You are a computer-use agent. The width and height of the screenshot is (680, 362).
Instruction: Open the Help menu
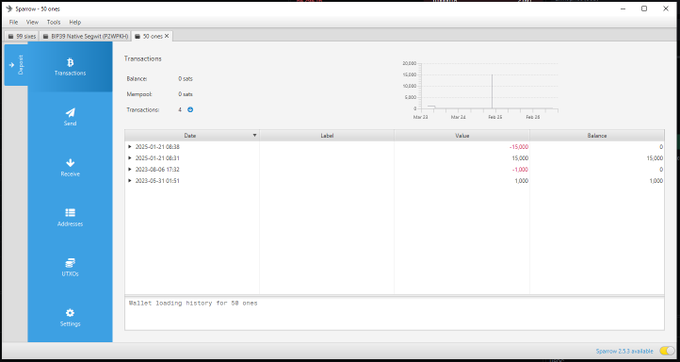click(75, 22)
